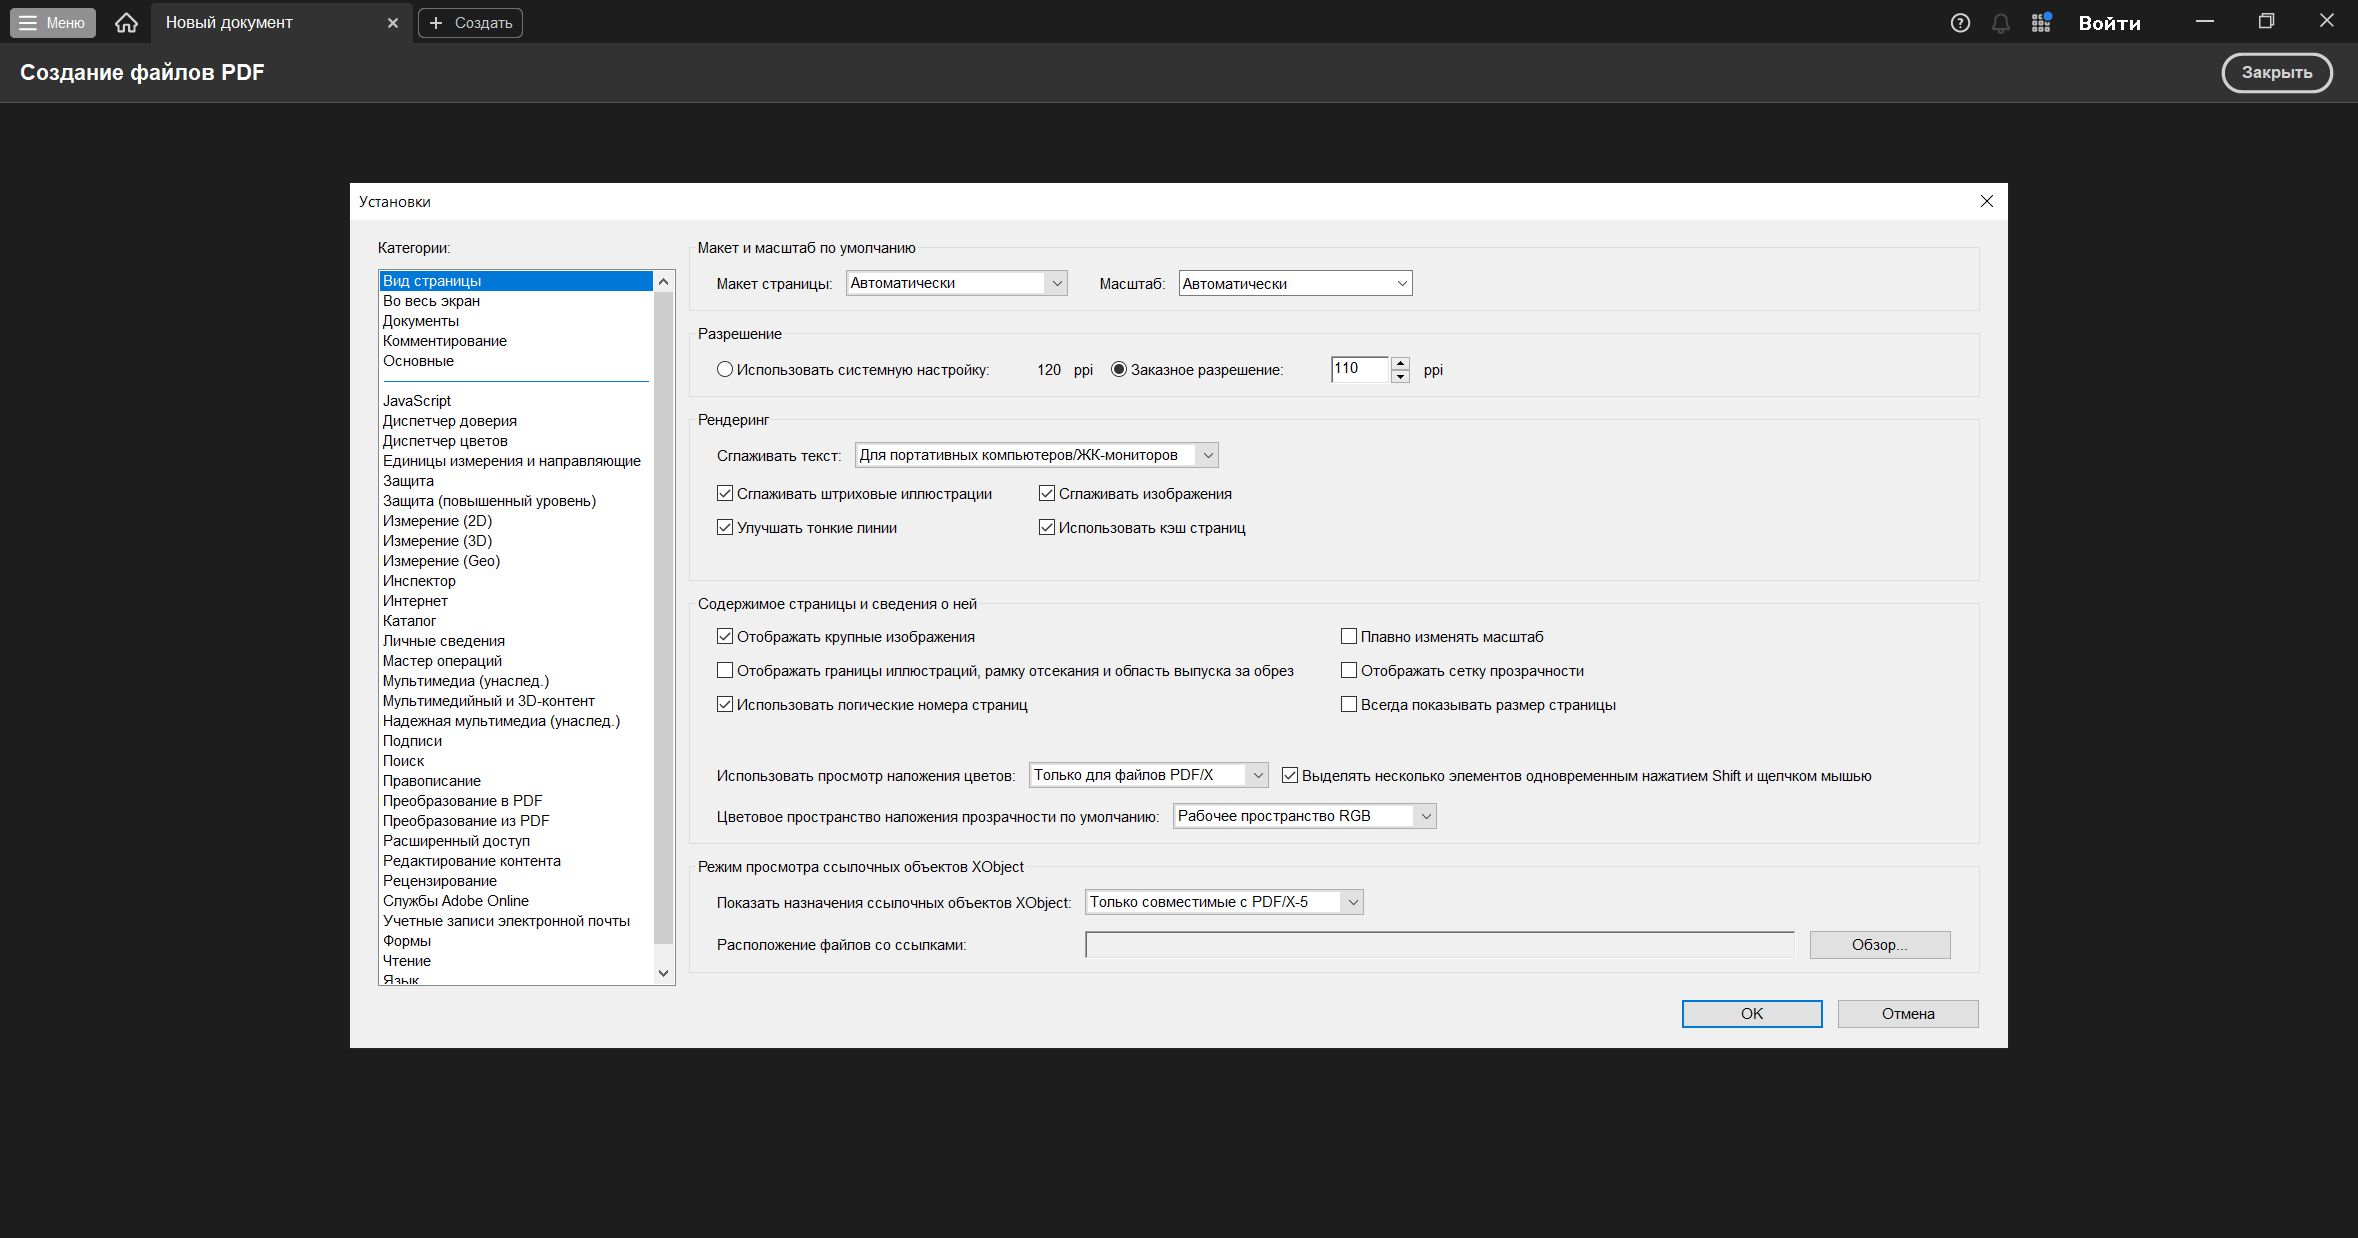Image resolution: width=2358 pixels, height=1238 pixels.
Task: Click the Создать new tab button
Action: [x=470, y=23]
